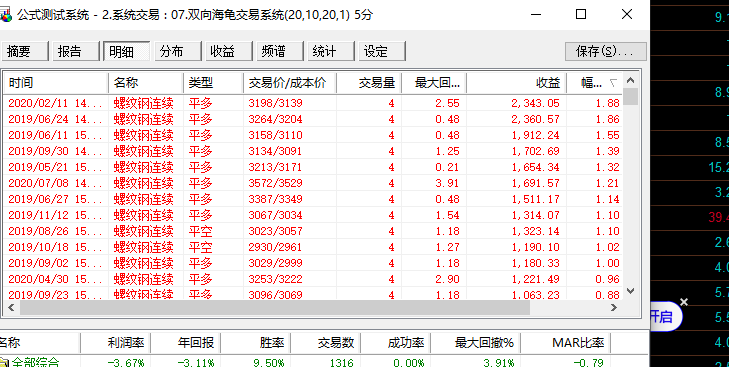Select the row dated 2019/05/21
Screen dimensions: 729x367
click(314, 167)
